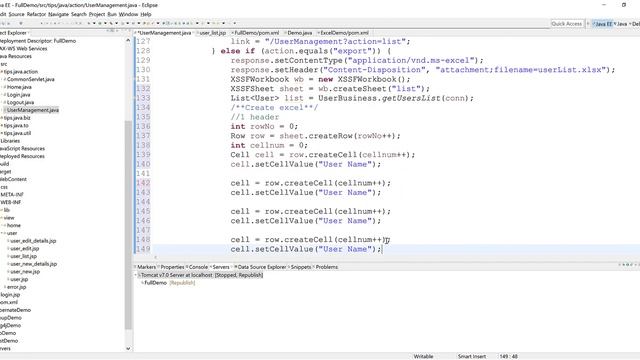Collapse the Tomcat v7.0 Server node
640x360 pixels.
point(137,275)
